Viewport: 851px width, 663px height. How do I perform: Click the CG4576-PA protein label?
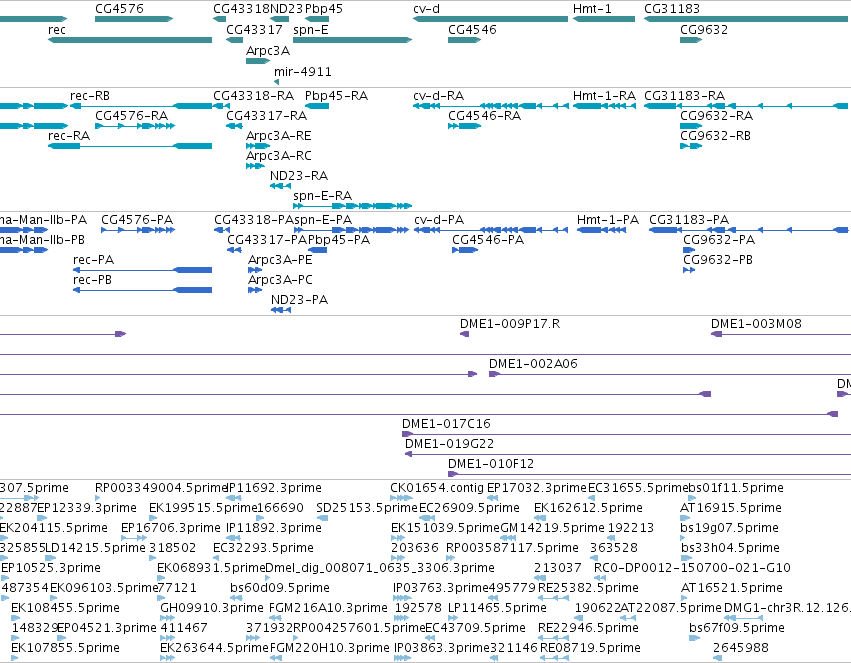point(137,220)
